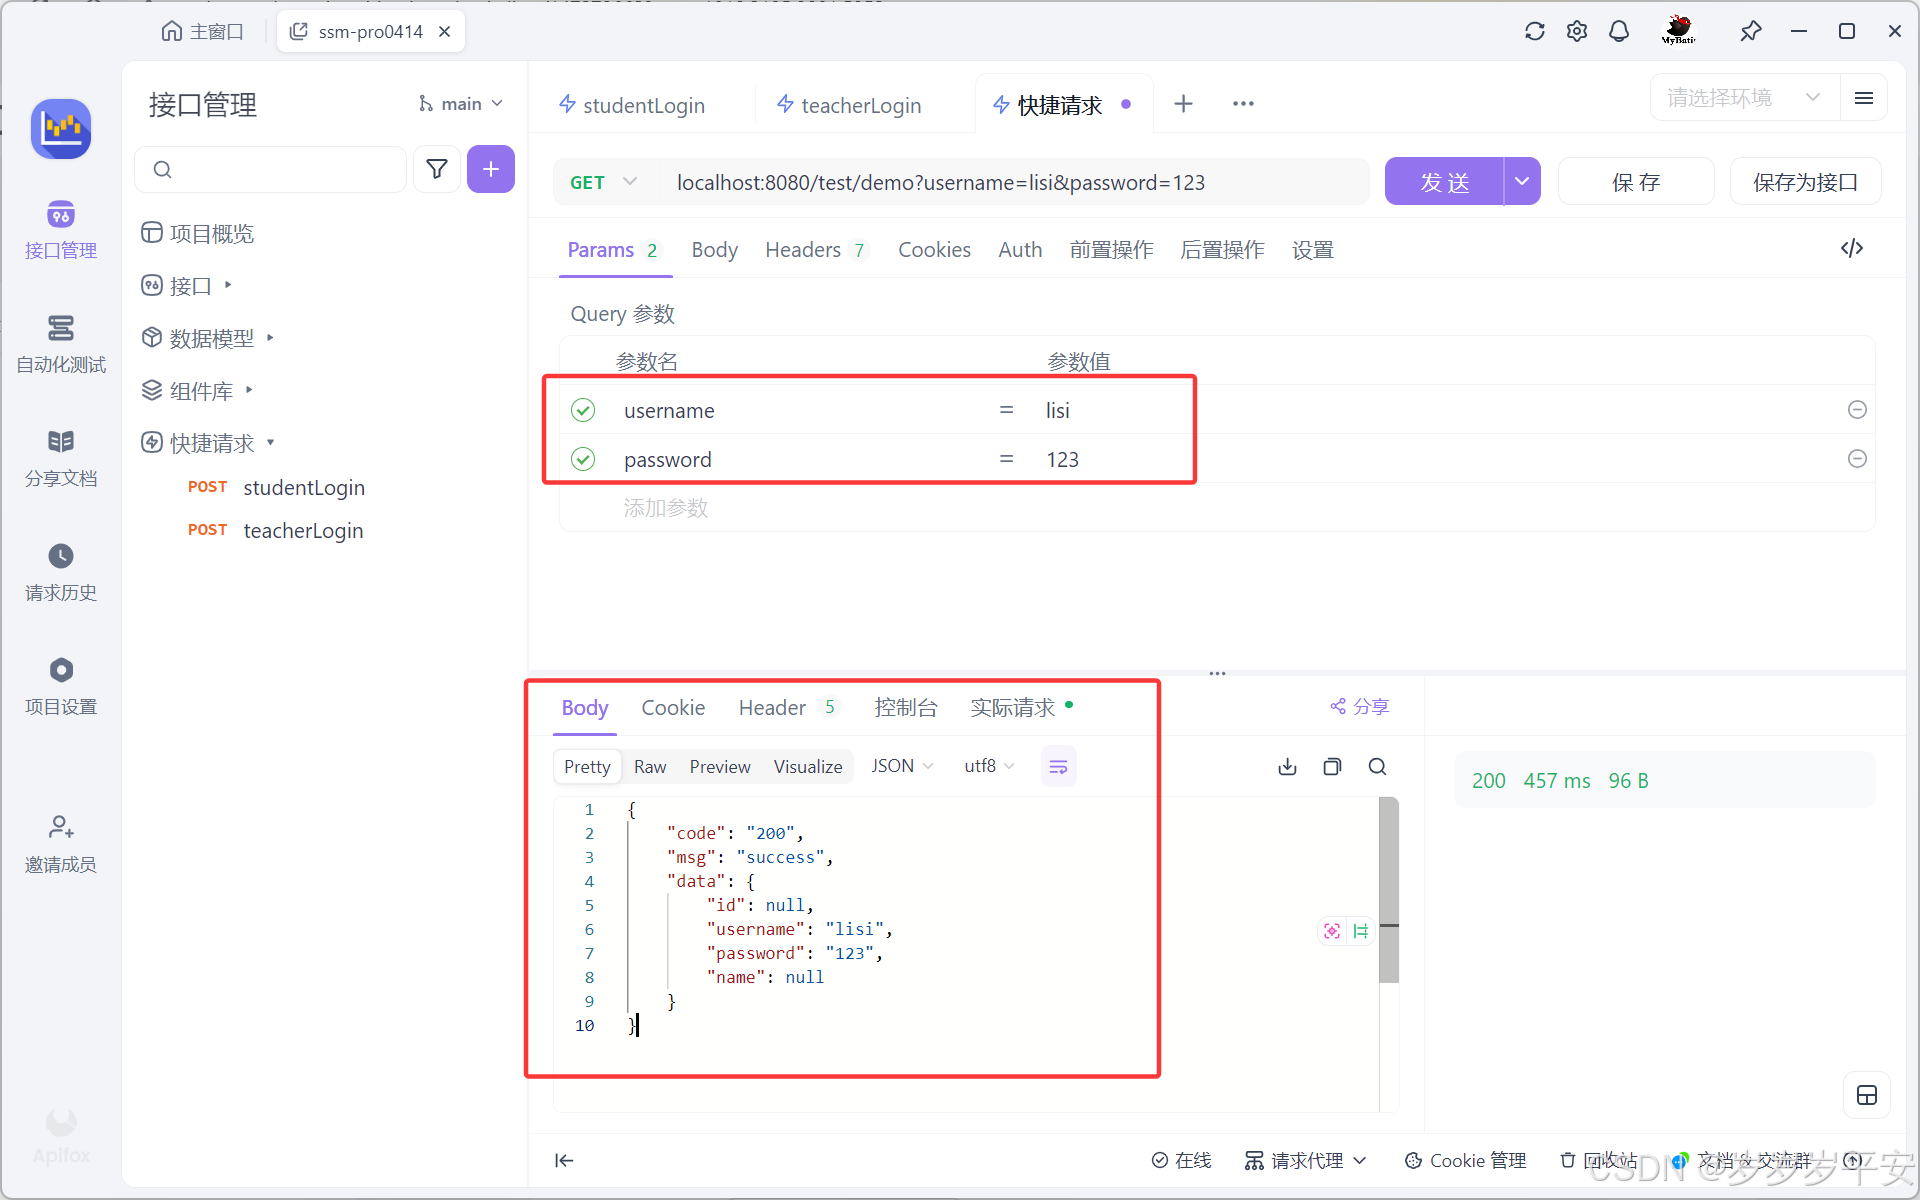Search within the response body
The image size is (1920, 1200).
[1377, 767]
